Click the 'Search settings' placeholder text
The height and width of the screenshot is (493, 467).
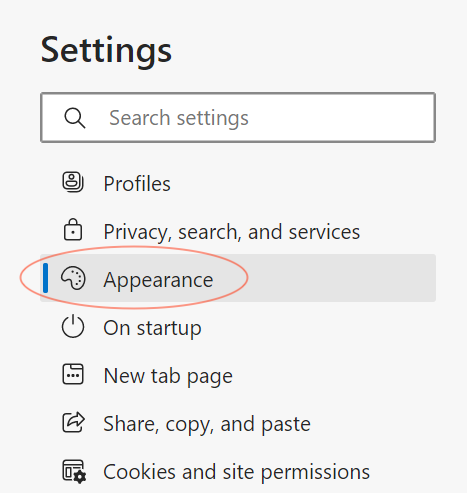pyautogui.click(x=179, y=118)
